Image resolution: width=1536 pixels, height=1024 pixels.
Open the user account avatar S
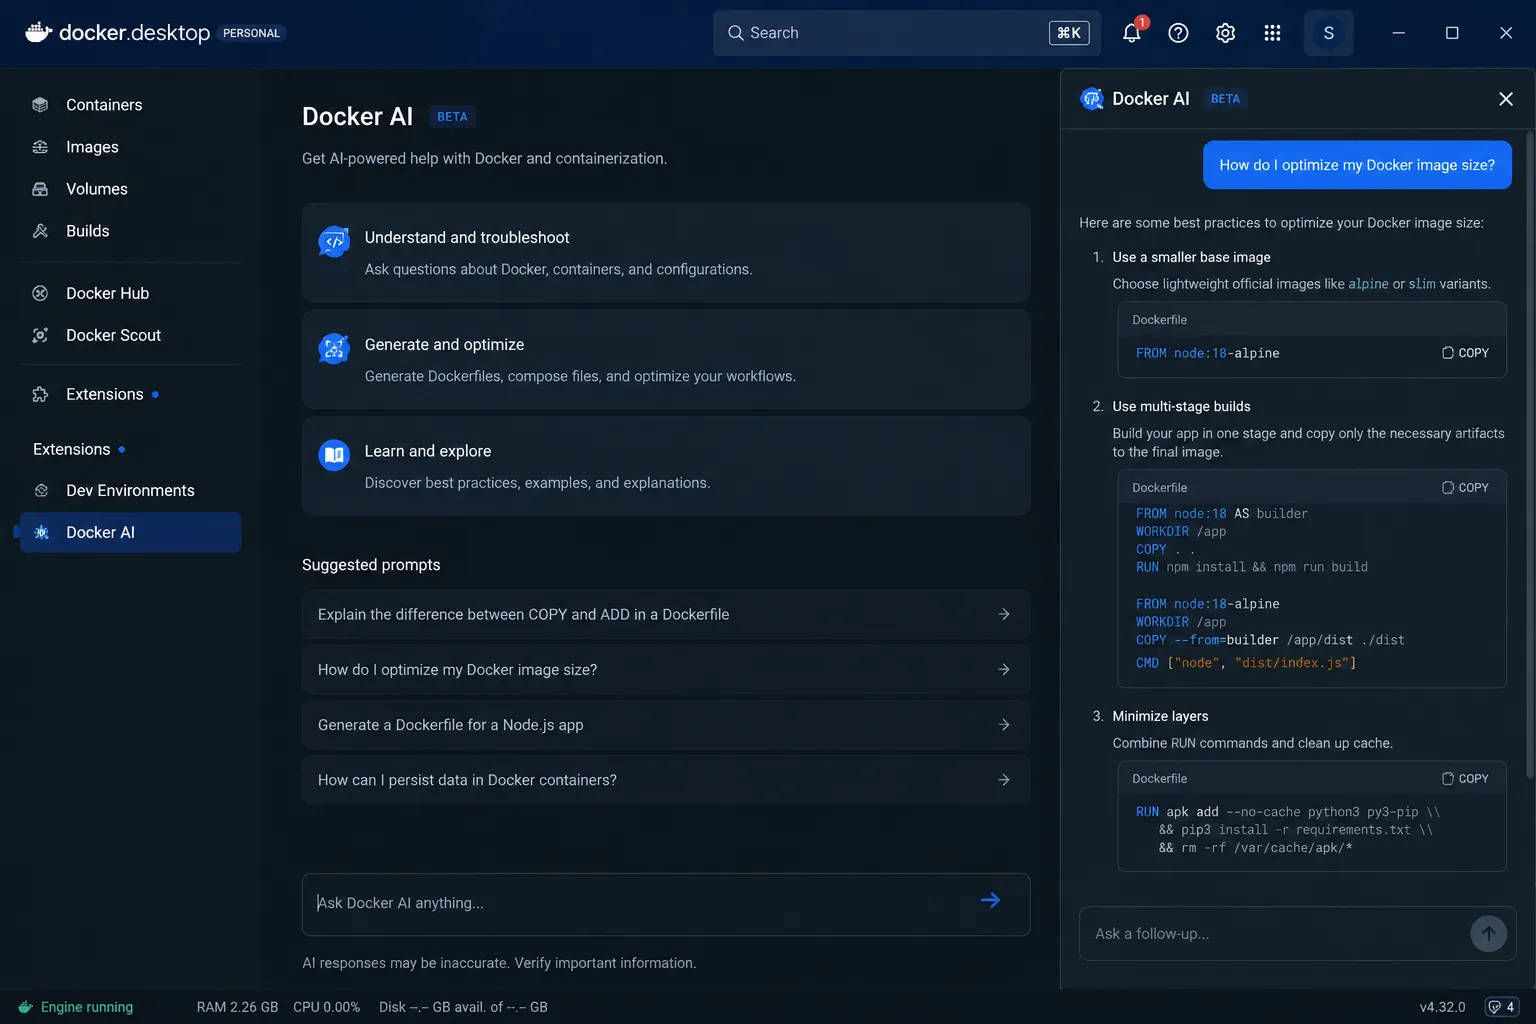click(1329, 33)
